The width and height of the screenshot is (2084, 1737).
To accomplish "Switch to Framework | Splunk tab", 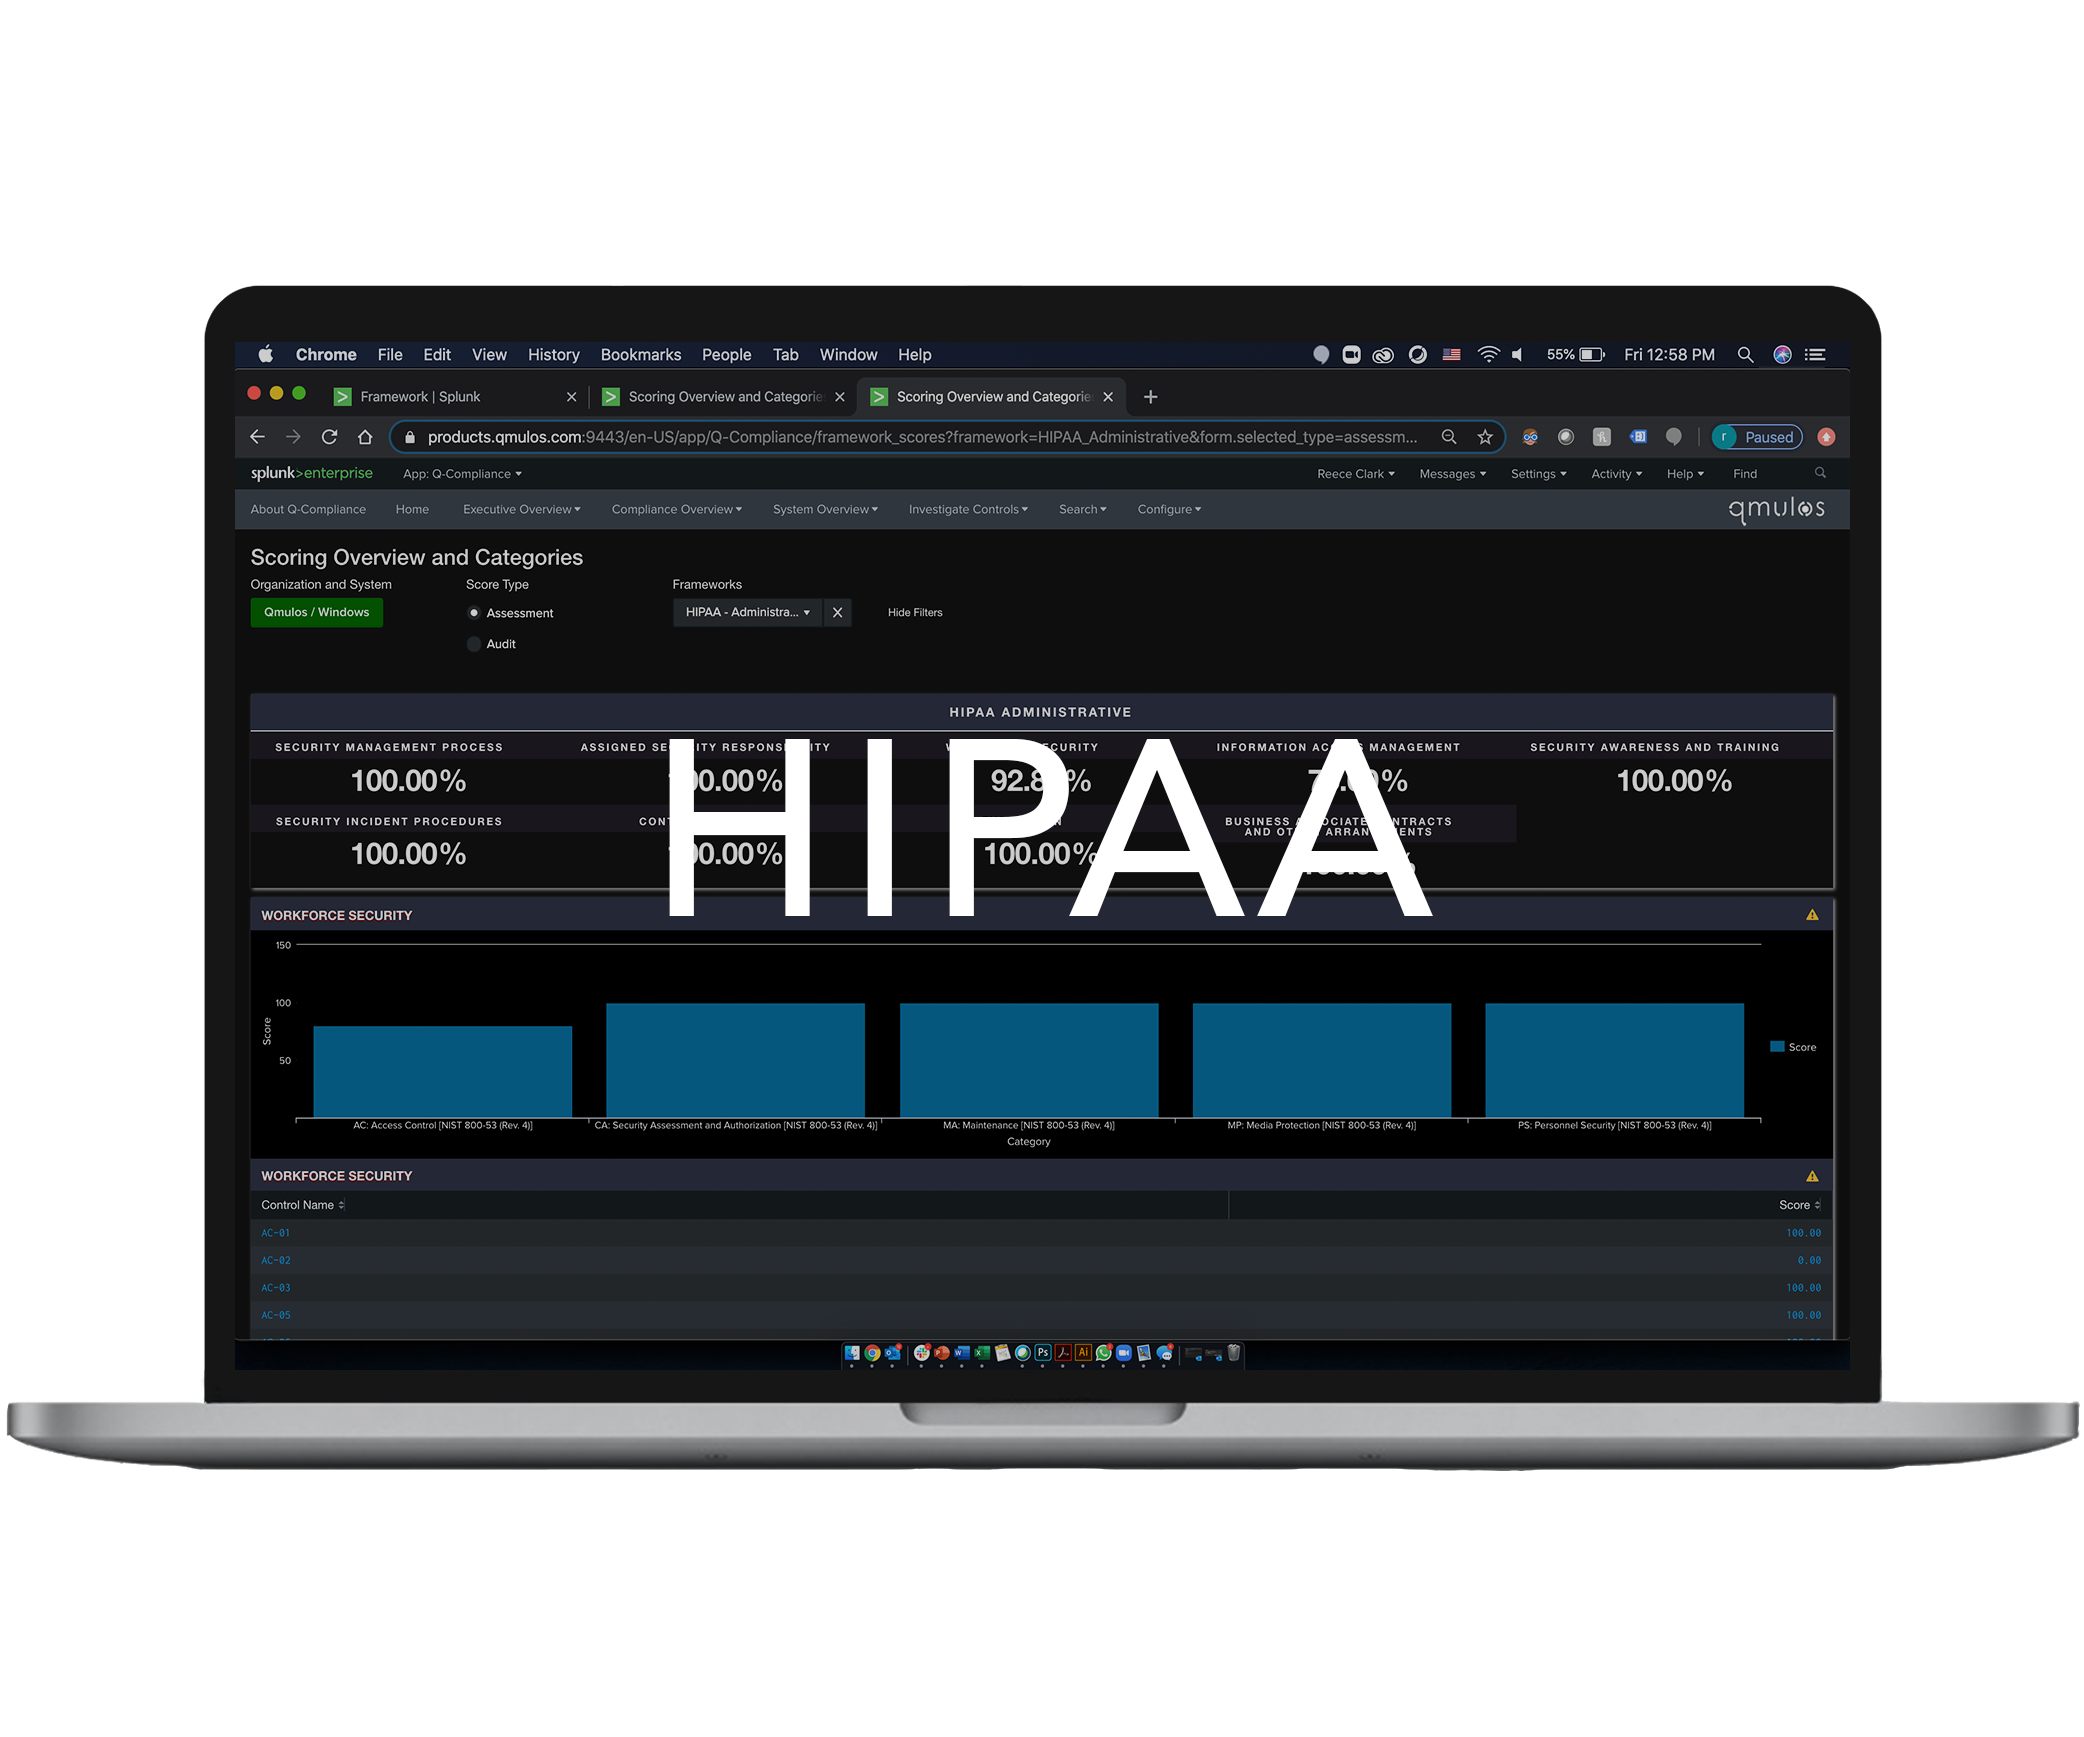I will 420,397.
